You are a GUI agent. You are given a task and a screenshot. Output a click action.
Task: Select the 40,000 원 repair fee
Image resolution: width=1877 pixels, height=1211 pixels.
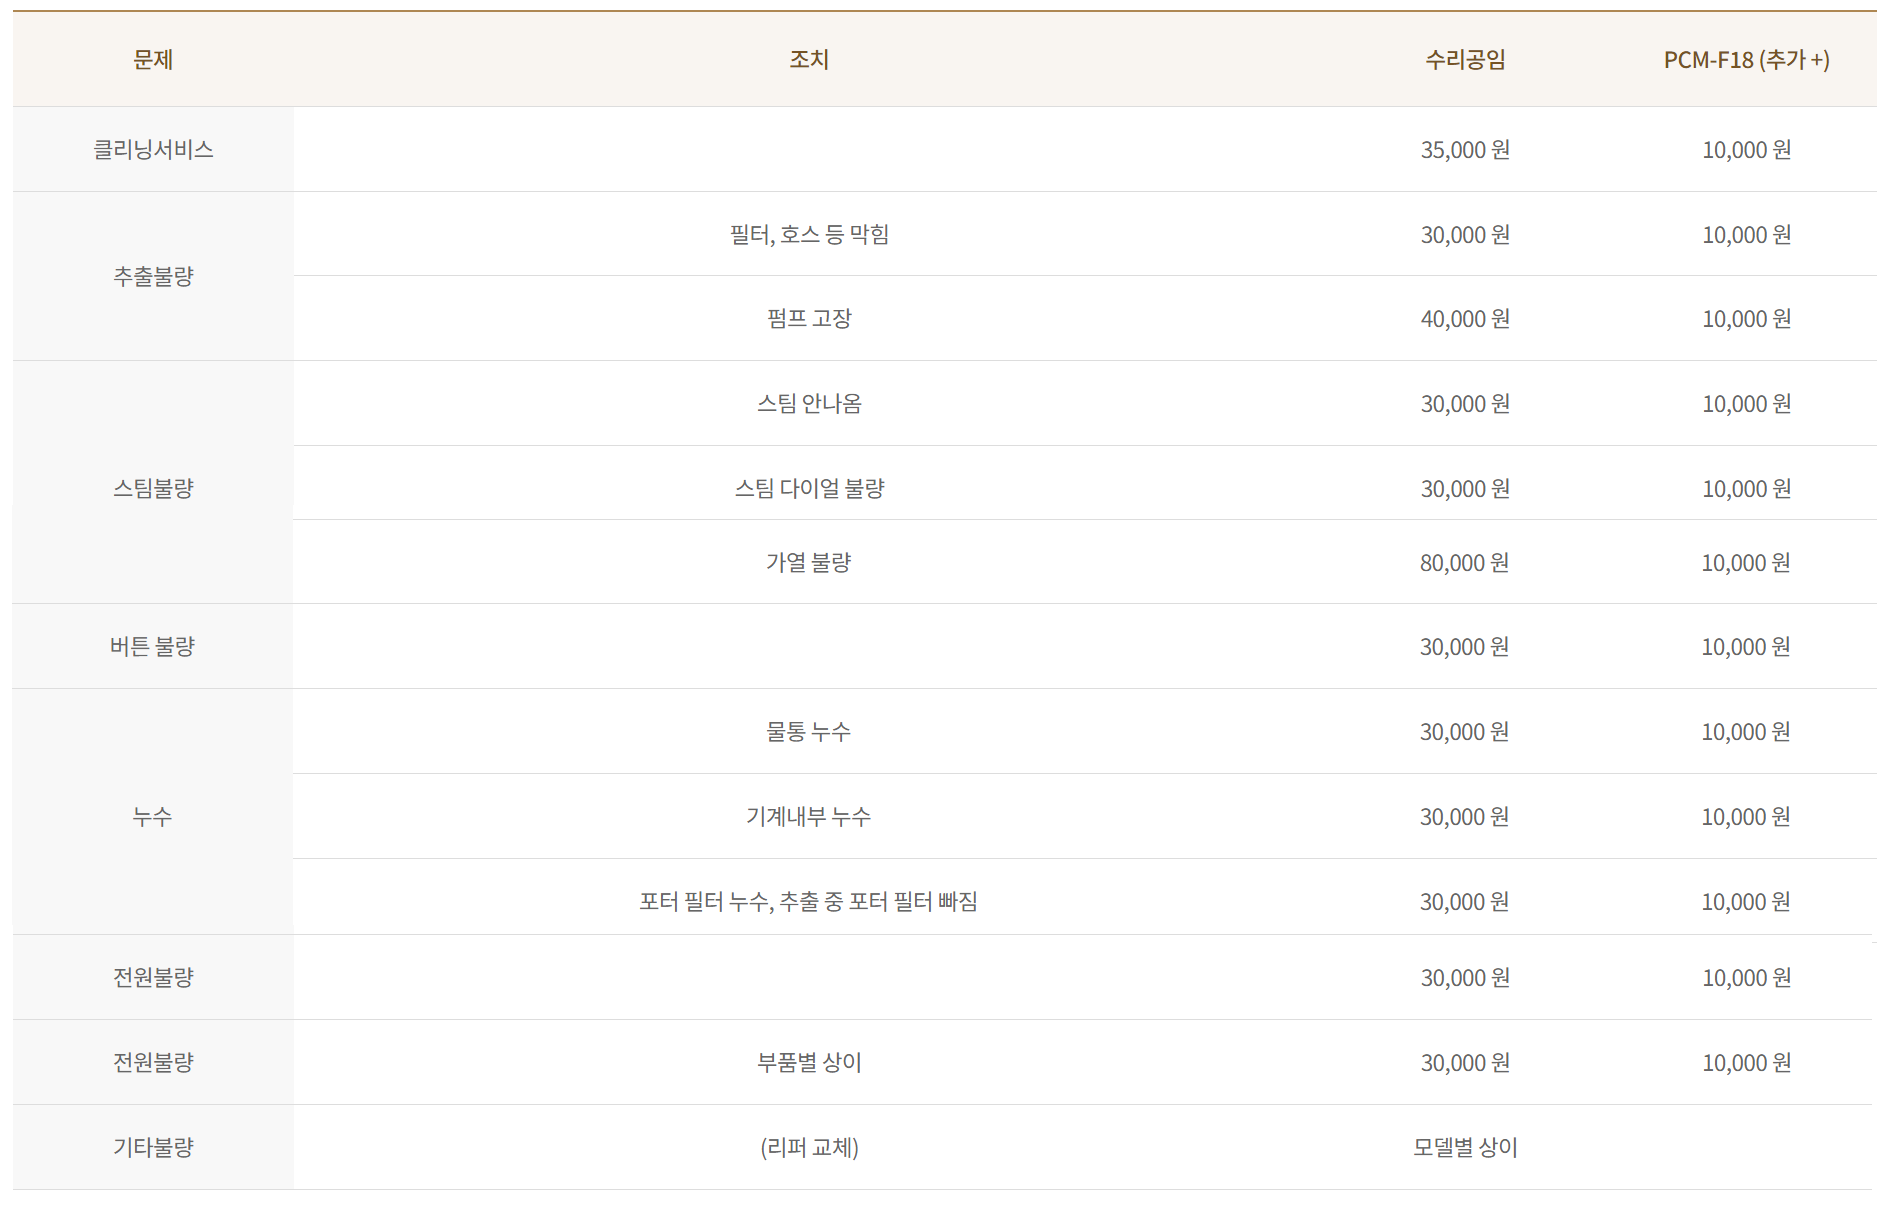(x=1465, y=319)
